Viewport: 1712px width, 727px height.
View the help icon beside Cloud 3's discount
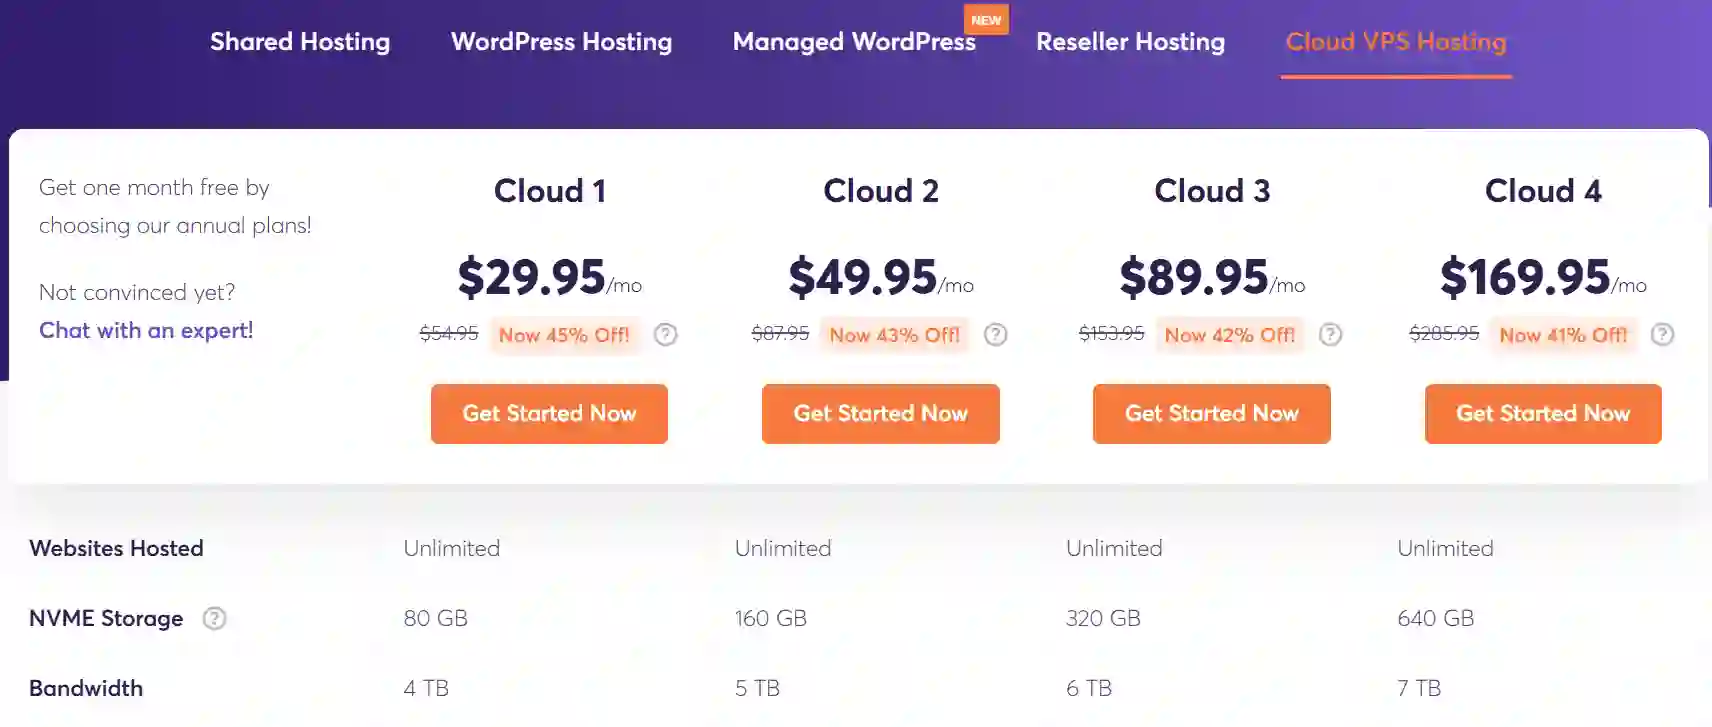click(1331, 335)
